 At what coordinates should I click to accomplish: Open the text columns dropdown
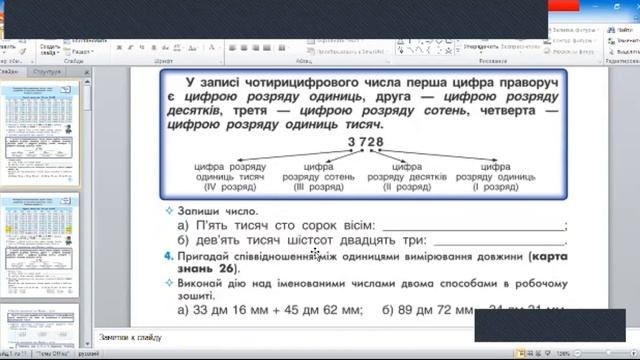282,48
